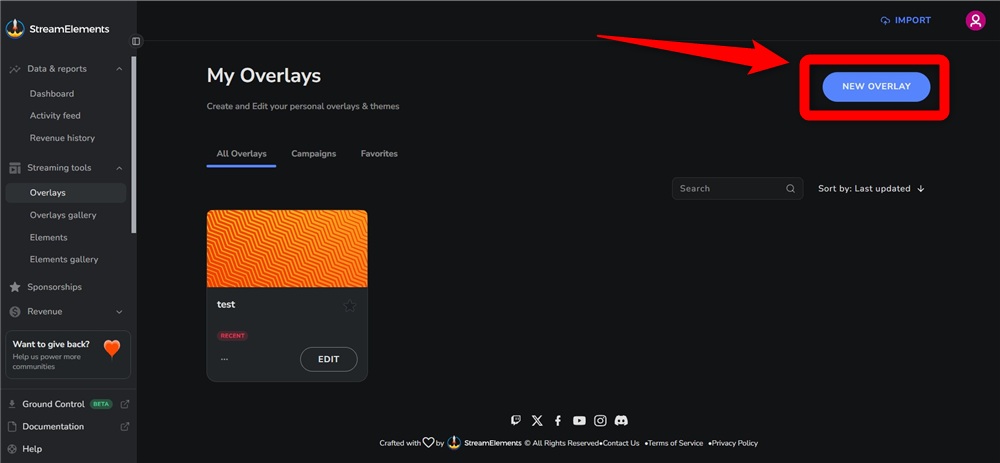The height and width of the screenshot is (463, 1000).
Task: Collapse the Streaming tools section
Action: [119, 168]
